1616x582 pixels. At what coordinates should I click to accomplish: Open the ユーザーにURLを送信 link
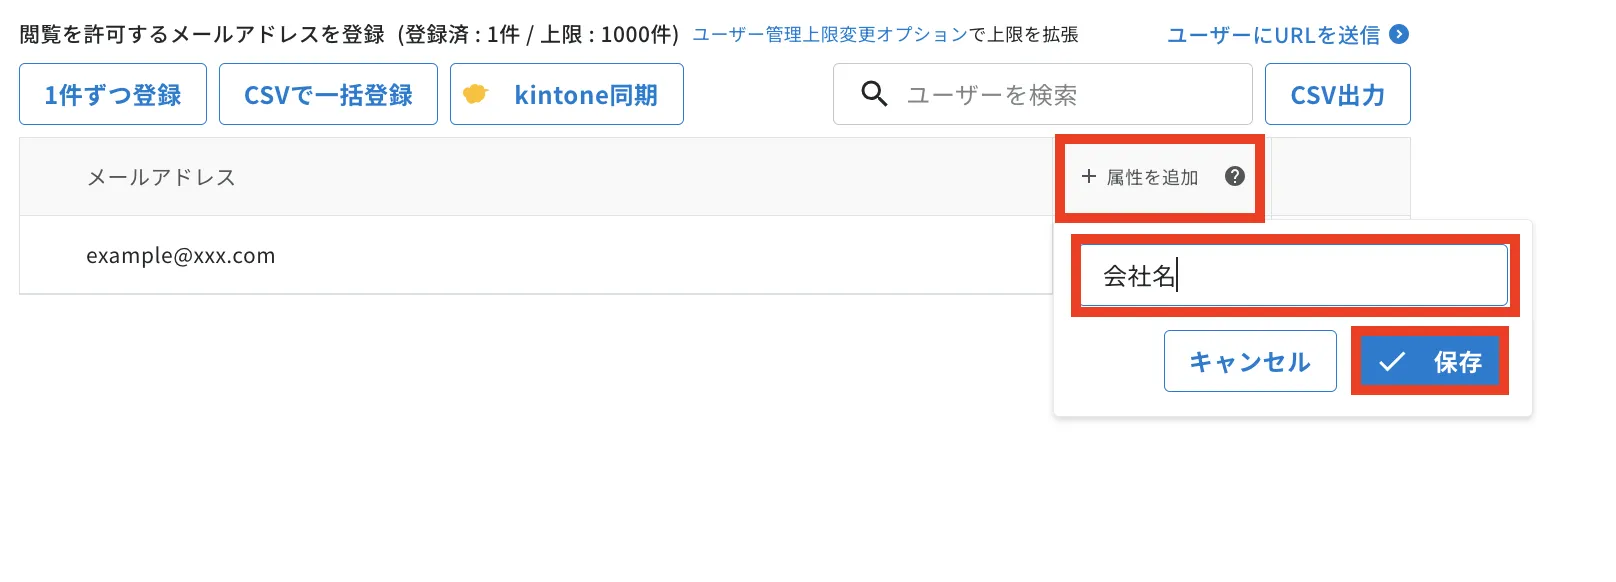coord(1273,35)
